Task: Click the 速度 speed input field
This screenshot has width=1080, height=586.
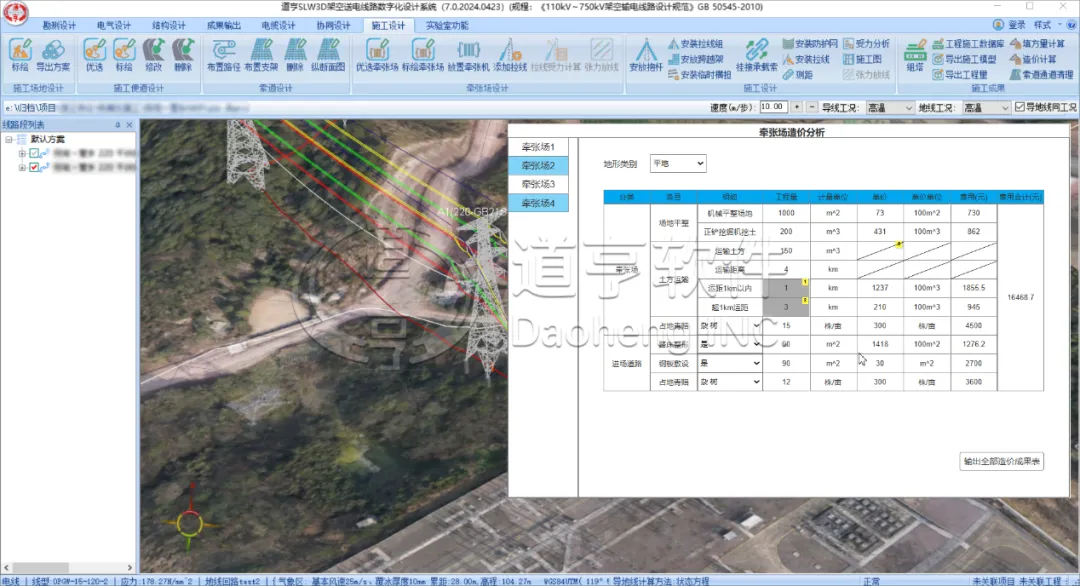Action: pos(771,107)
